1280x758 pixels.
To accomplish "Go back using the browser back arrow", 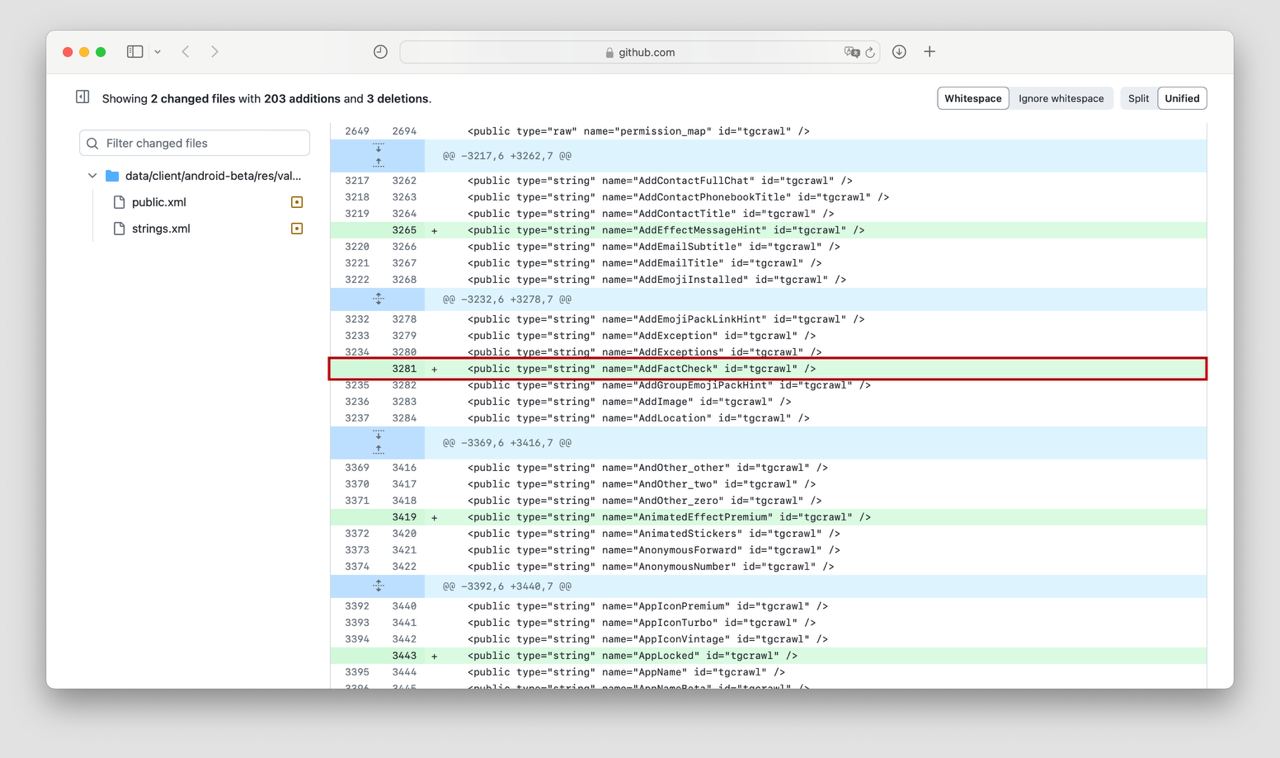I will [186, 52].
